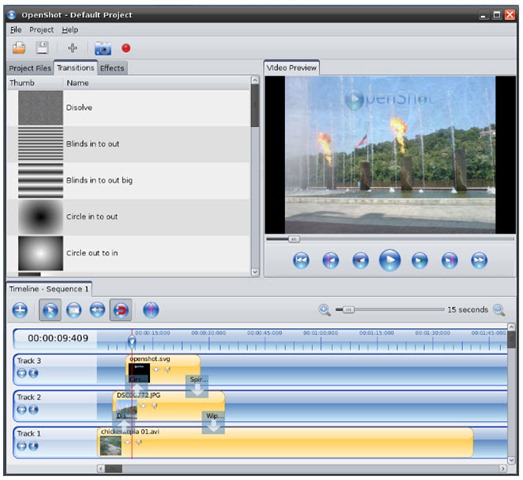523x480 pixels.
Task: Click the blue camera toolbar icon
Action: pyautogui.click(x=103, y=48)
